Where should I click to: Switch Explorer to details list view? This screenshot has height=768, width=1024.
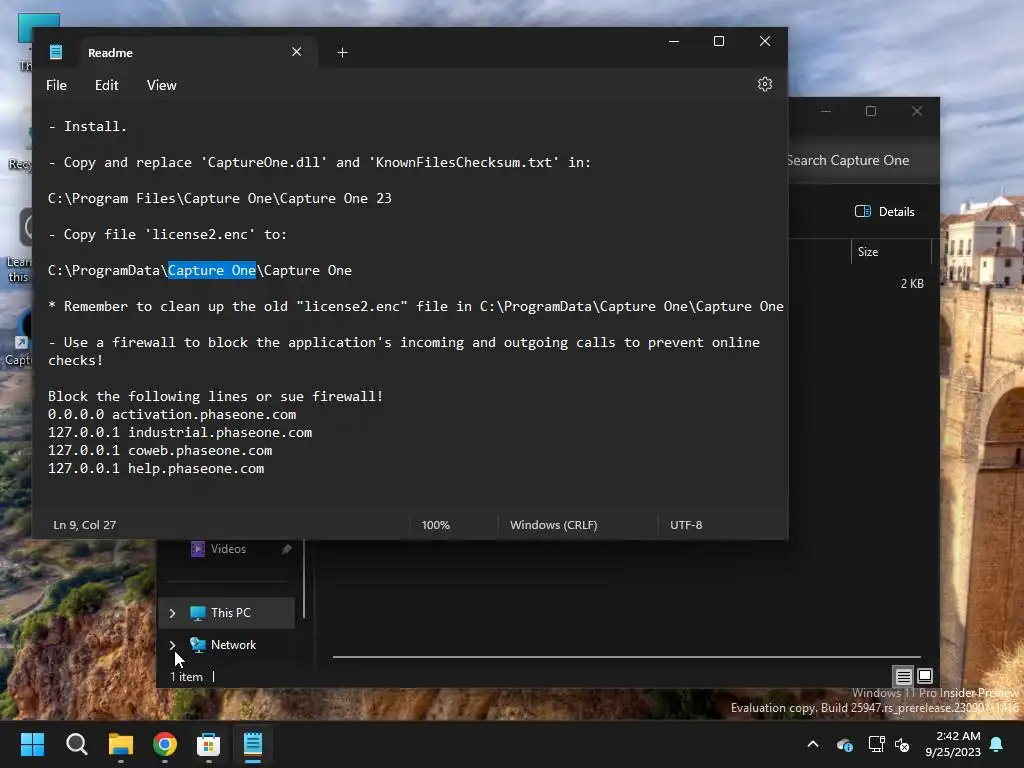903,676
